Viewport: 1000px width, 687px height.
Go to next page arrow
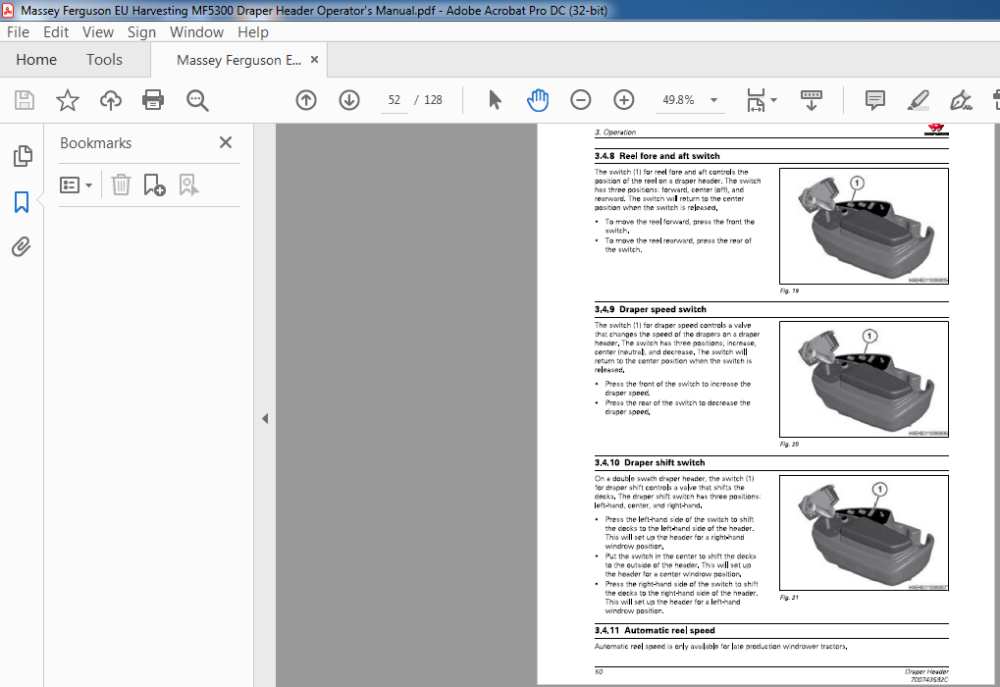coord(349,100)
